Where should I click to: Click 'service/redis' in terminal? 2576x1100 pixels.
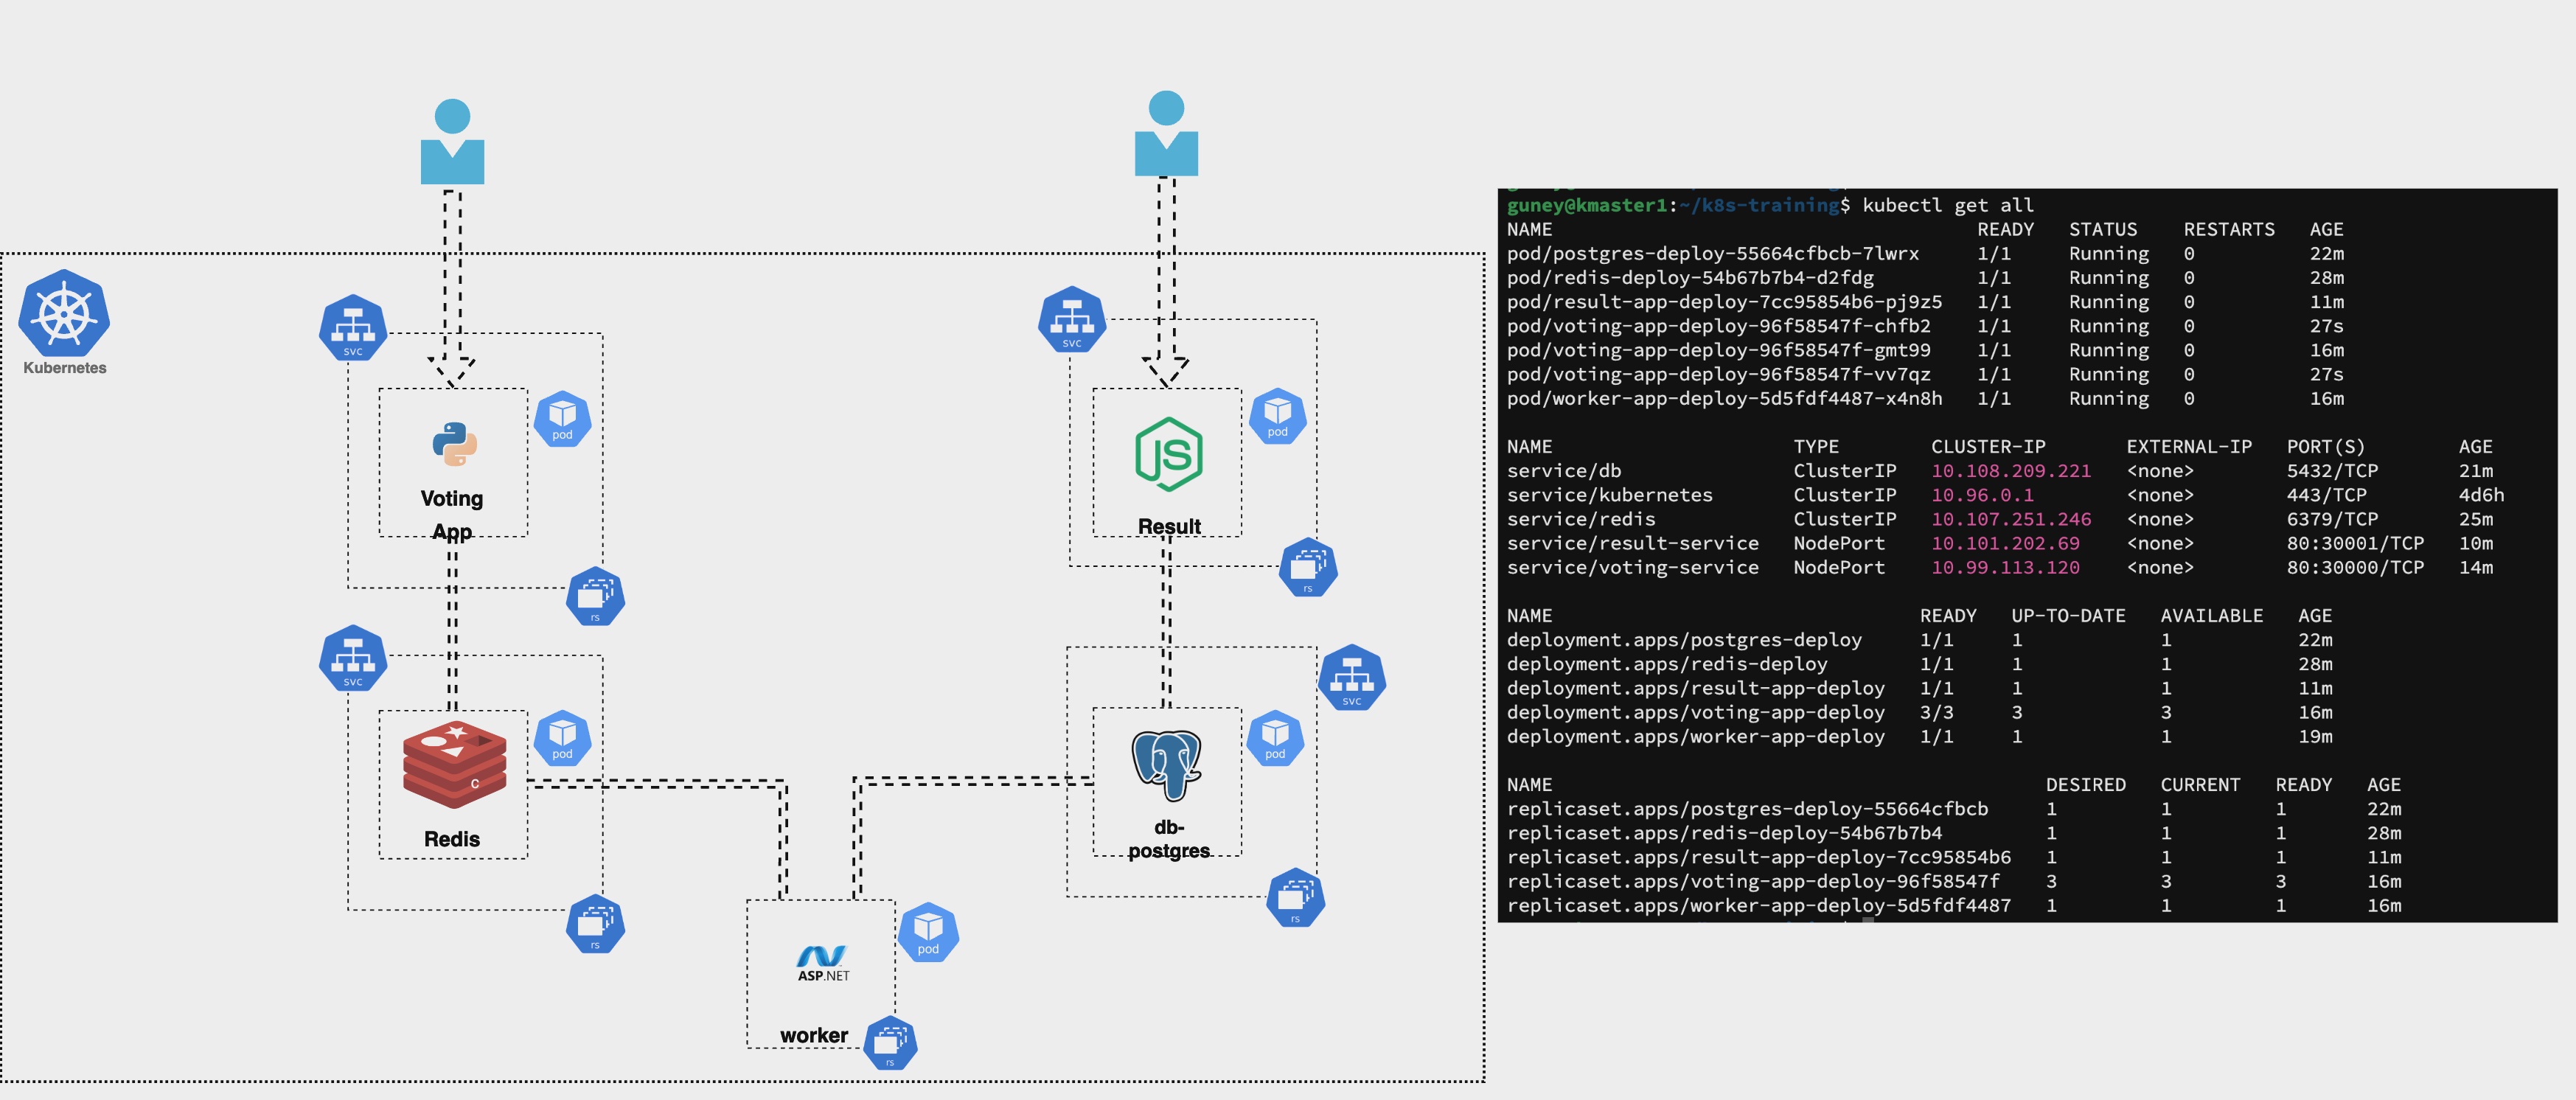[x=1581, y=518]
